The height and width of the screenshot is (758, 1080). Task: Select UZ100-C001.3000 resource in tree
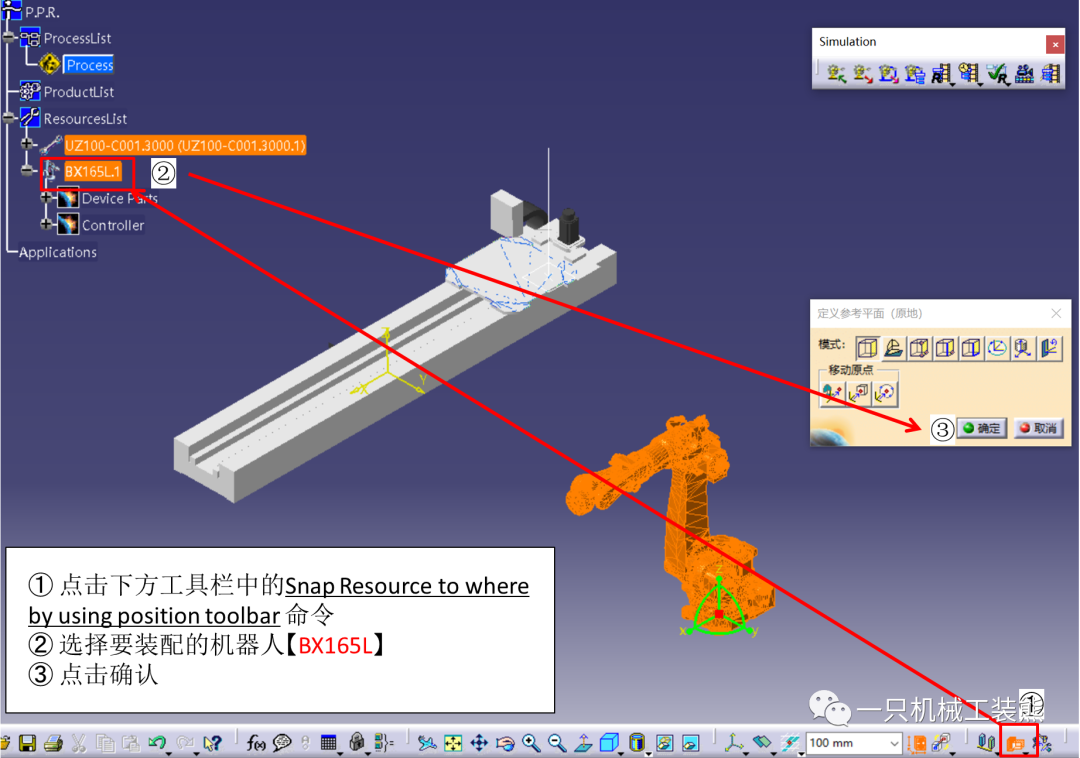185,145
